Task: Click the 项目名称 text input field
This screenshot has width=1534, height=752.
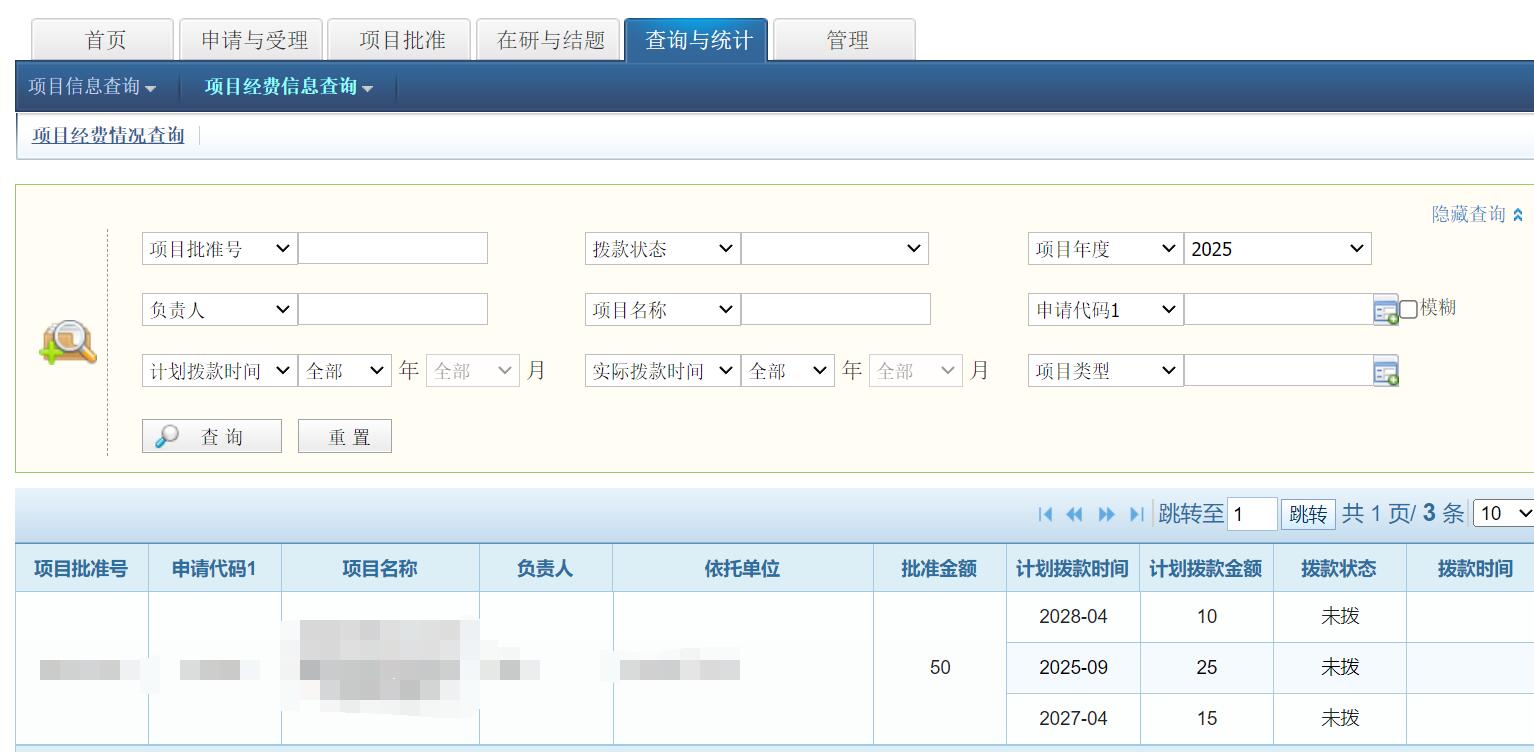Action: [835, 310]
